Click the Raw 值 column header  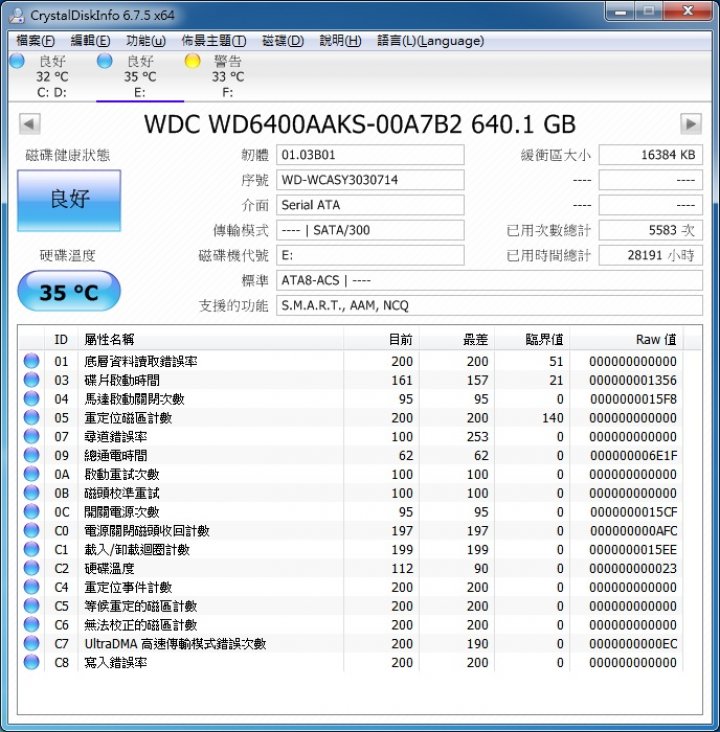point(626,339)
